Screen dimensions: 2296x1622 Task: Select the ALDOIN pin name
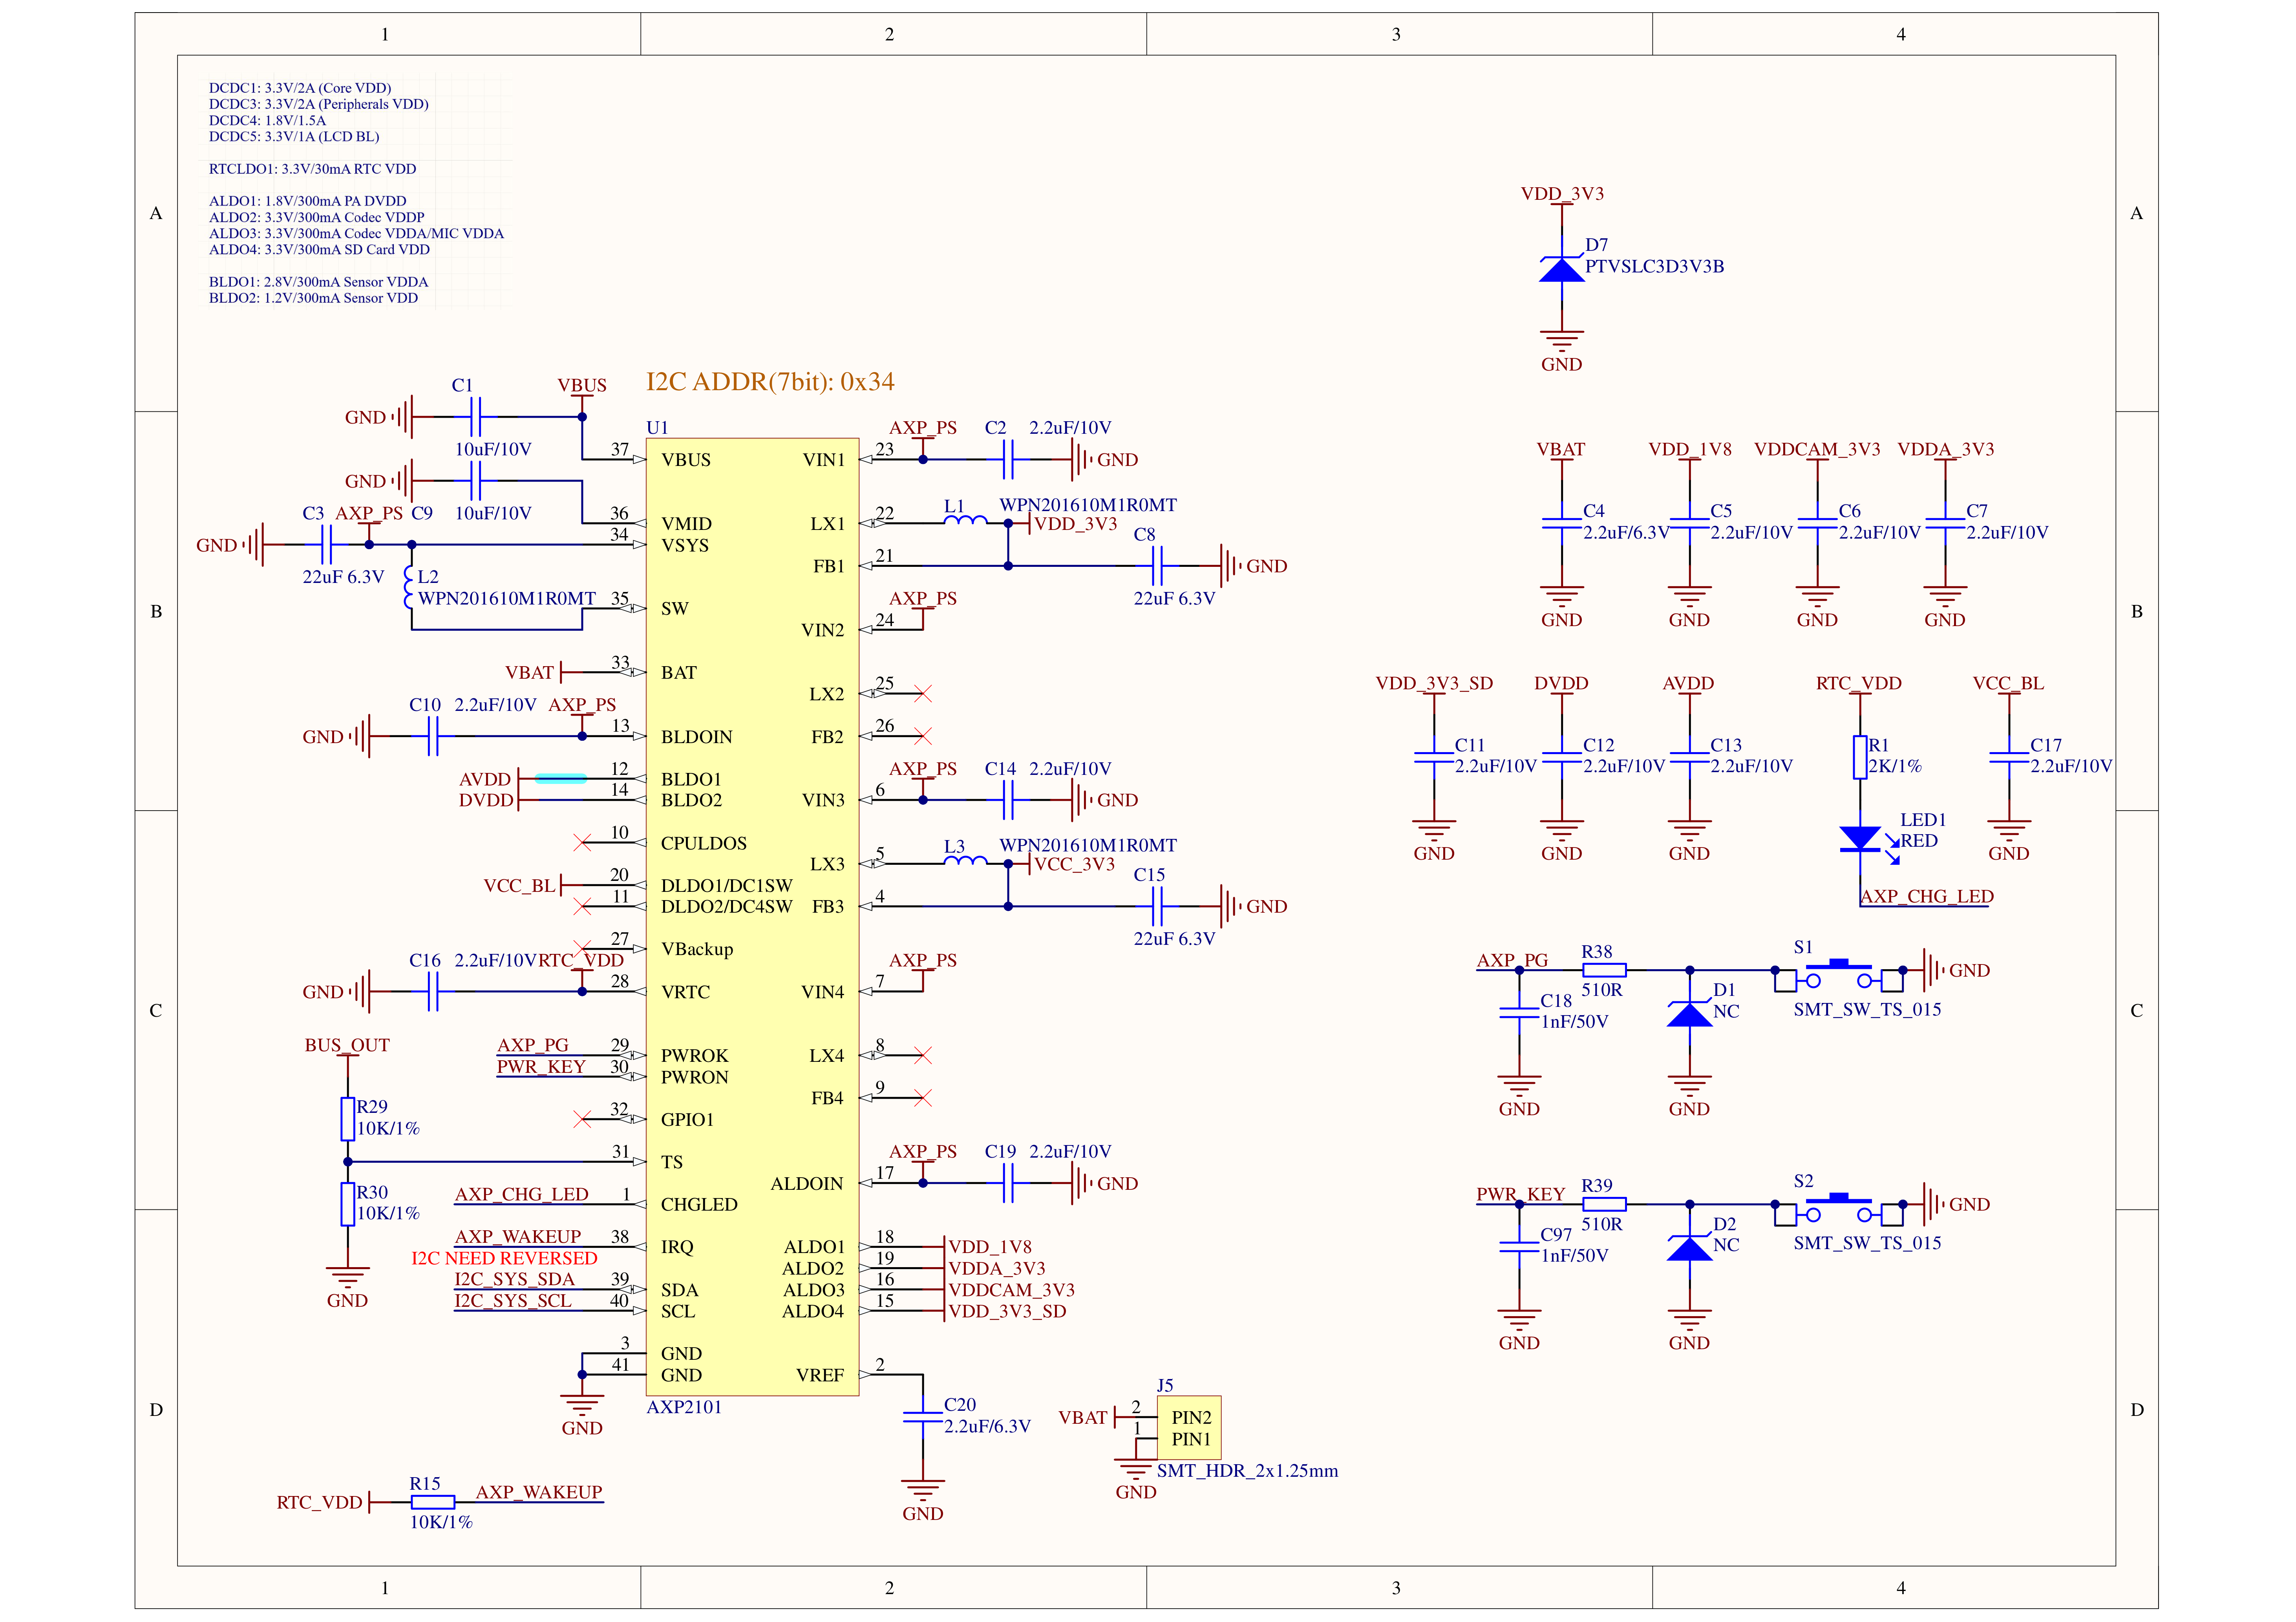tap(807, 1183)
